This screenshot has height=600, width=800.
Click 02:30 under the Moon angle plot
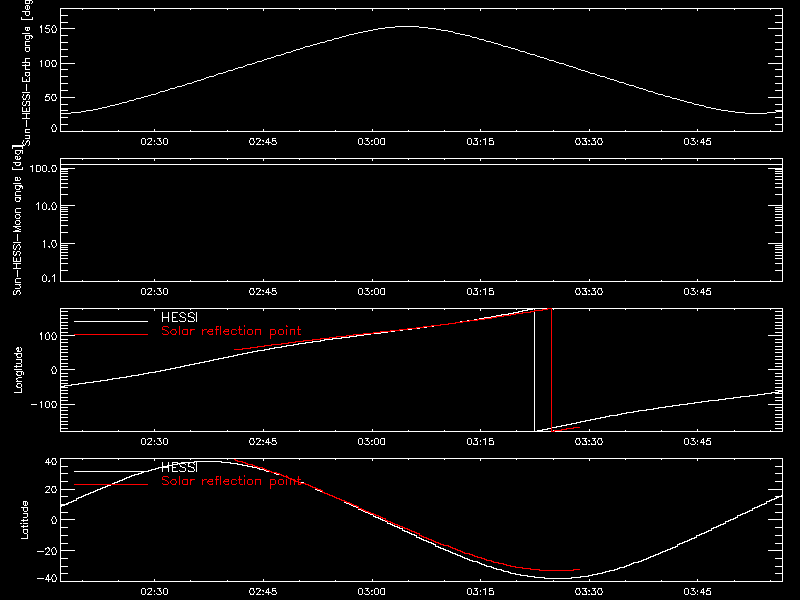pyautogui.click(x=154, y=291)
